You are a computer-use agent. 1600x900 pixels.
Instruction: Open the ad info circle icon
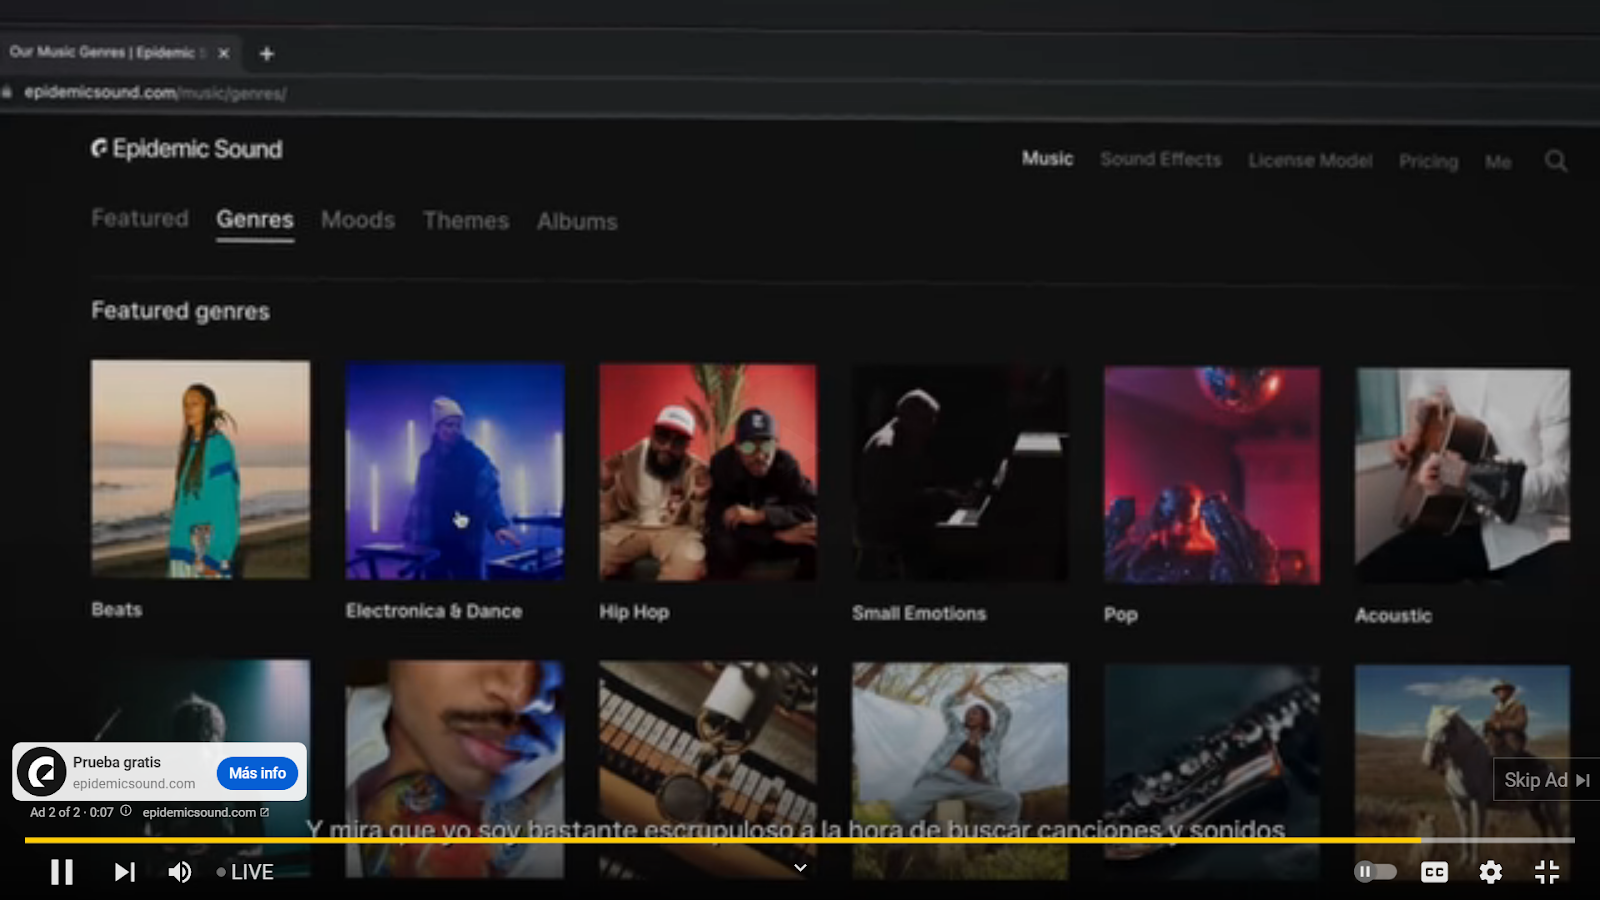click(126, 811)
